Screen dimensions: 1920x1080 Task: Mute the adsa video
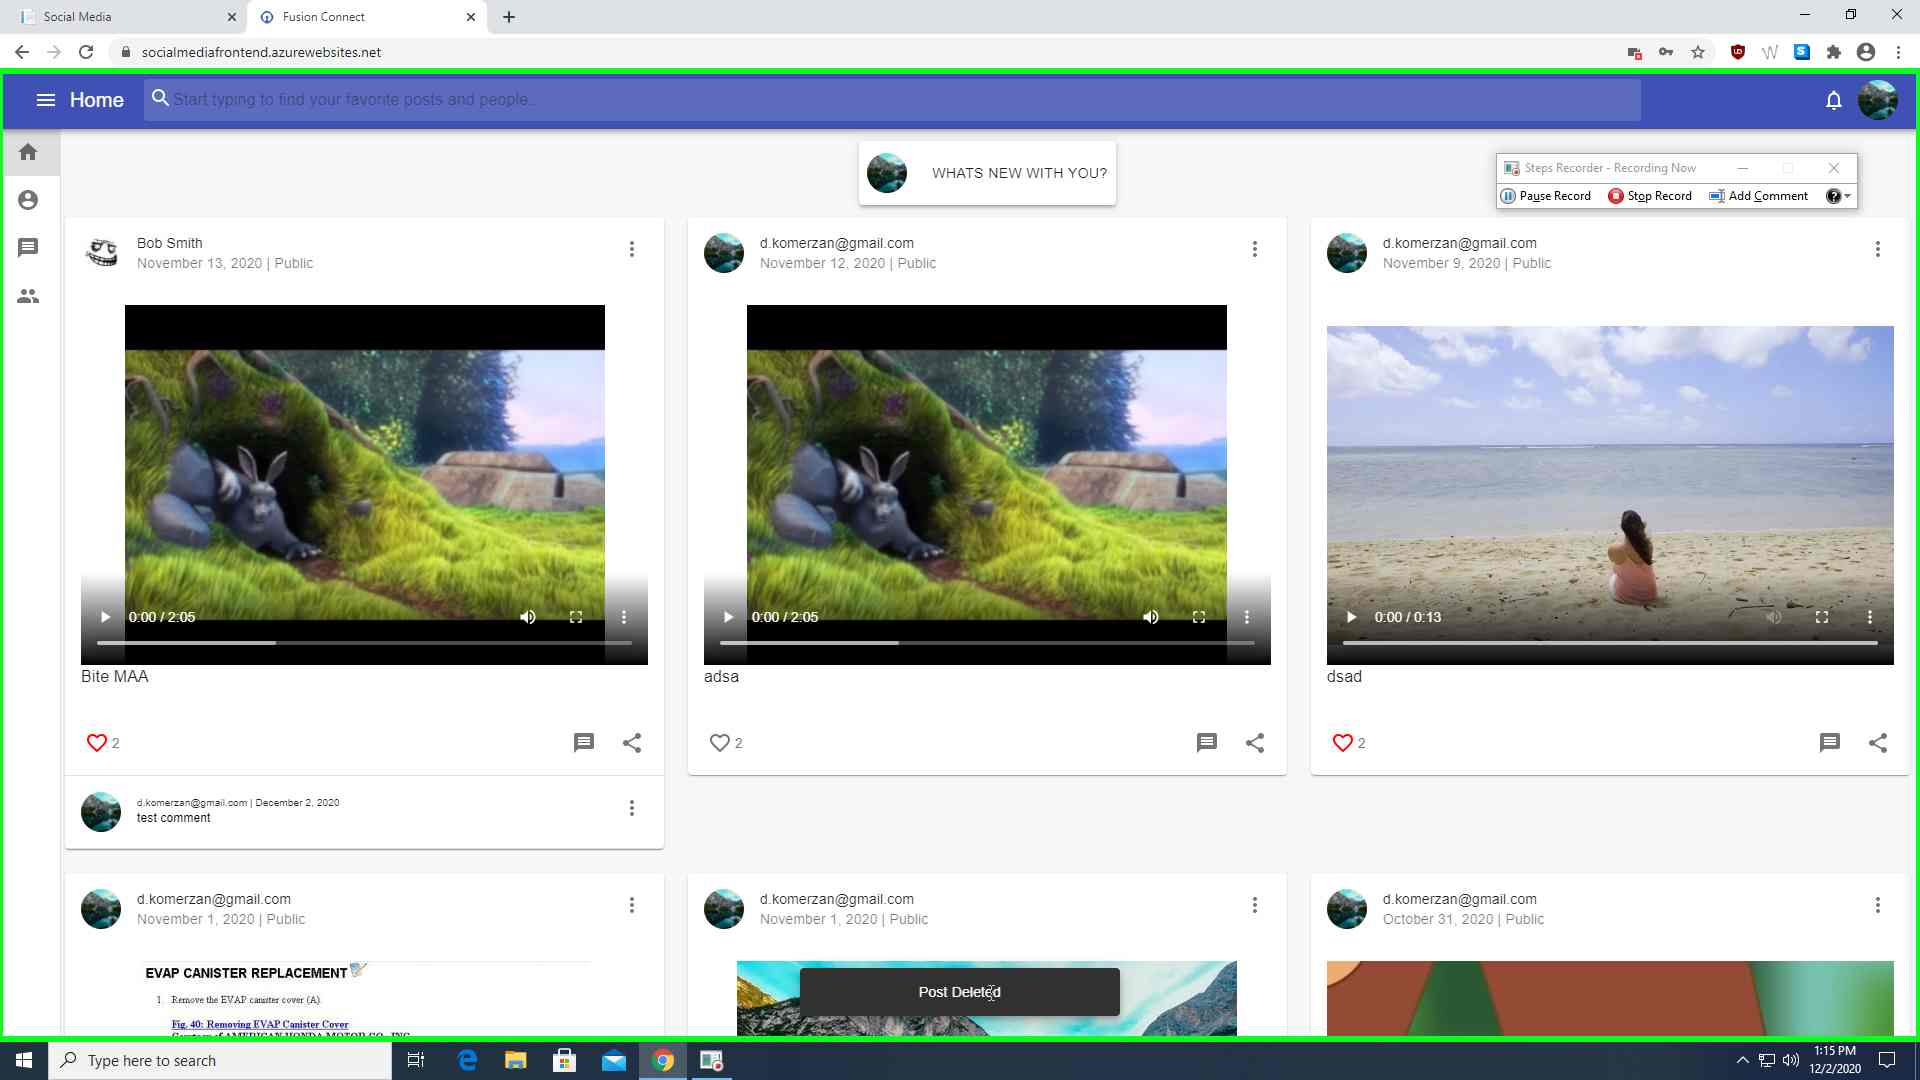[1151, 617]
